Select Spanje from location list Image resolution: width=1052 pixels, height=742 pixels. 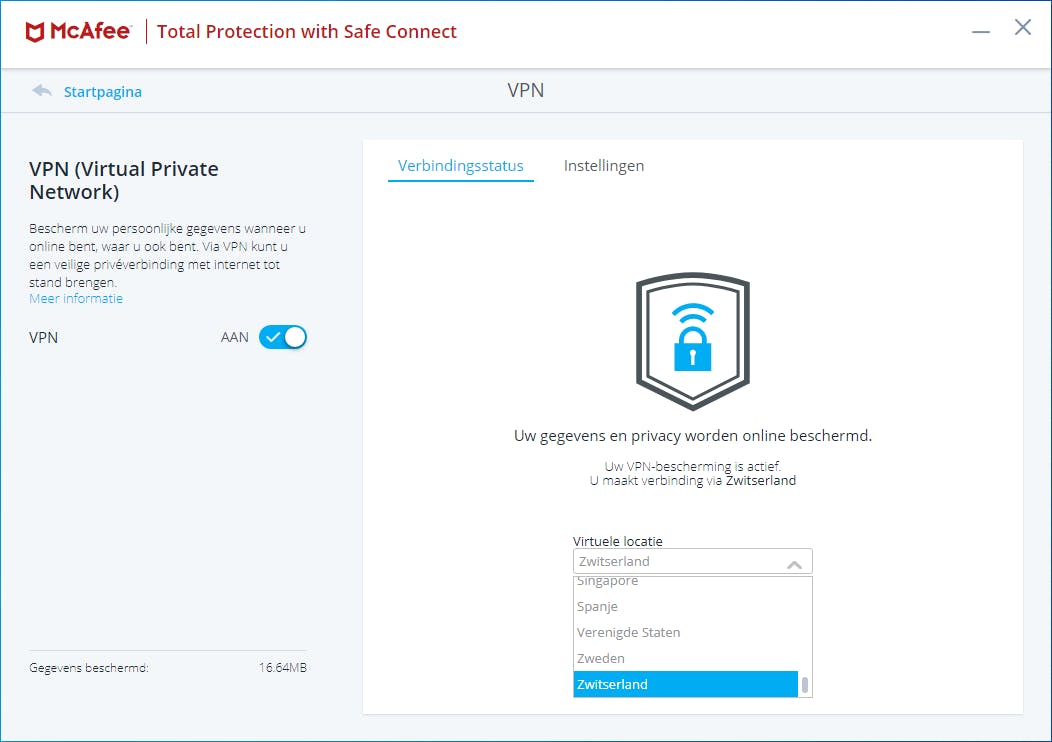pos(598,607)
